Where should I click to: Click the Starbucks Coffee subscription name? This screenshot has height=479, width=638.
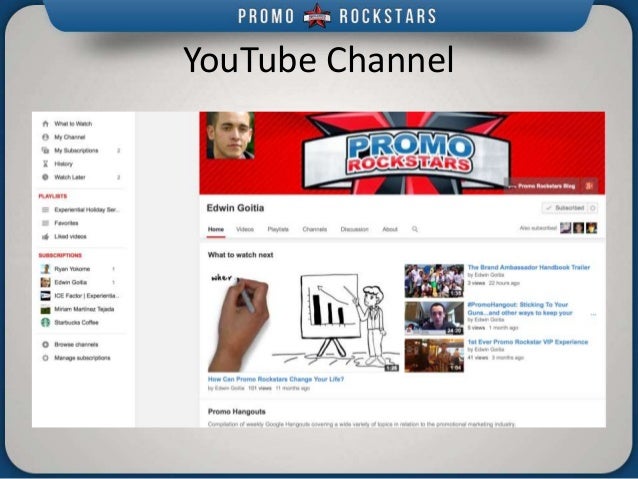pos(76,323)
